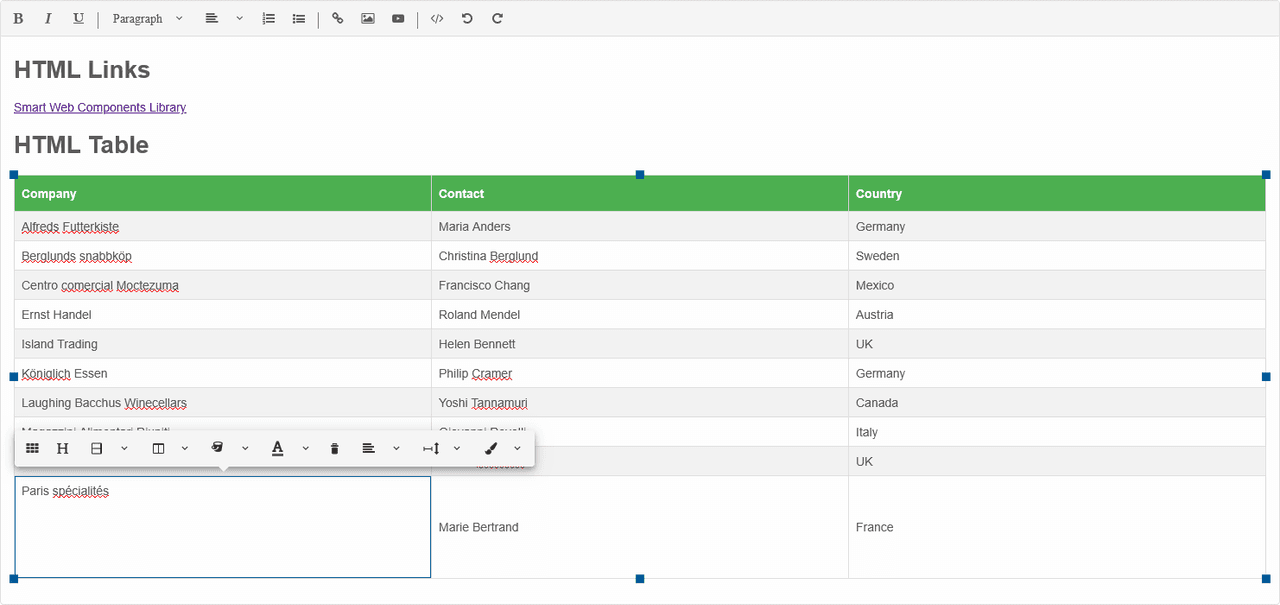Click the Italy cell
Screen dimensions: 1280x605
1057,432
